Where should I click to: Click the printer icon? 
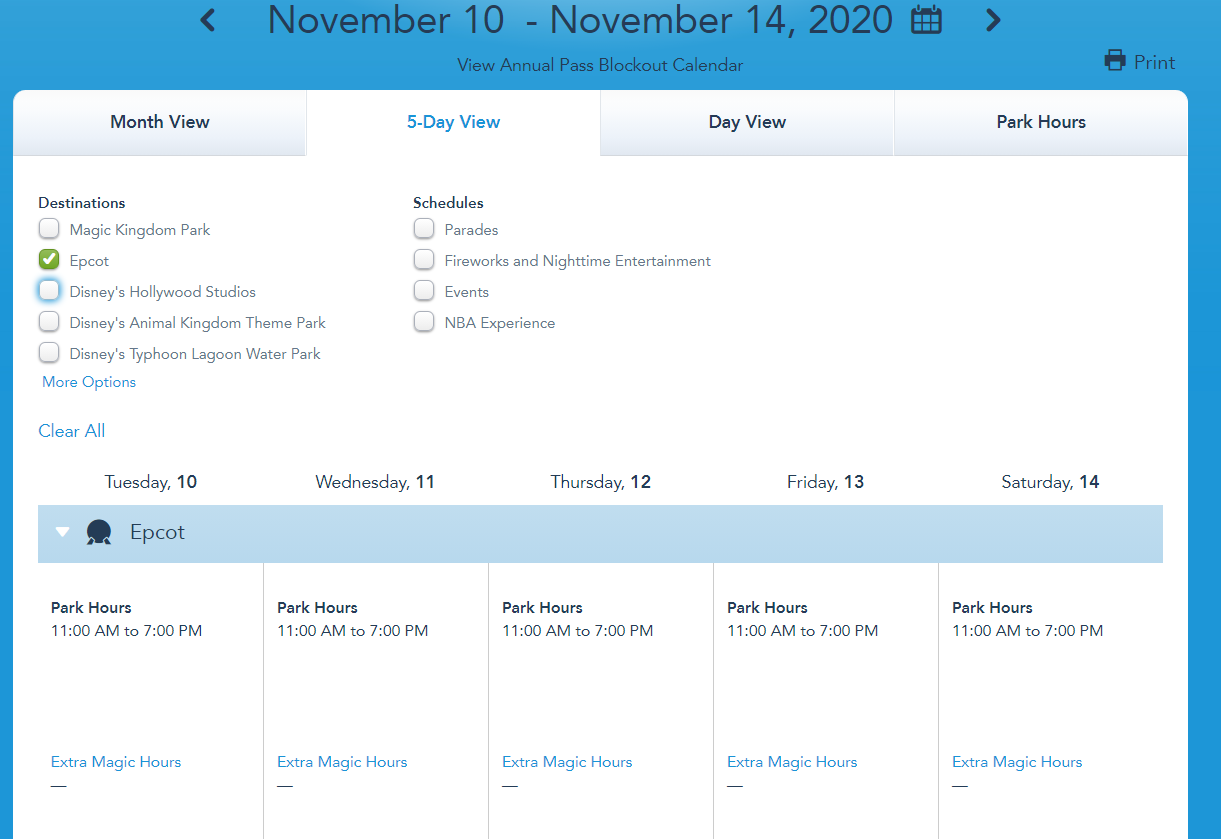coord(1114,62)
